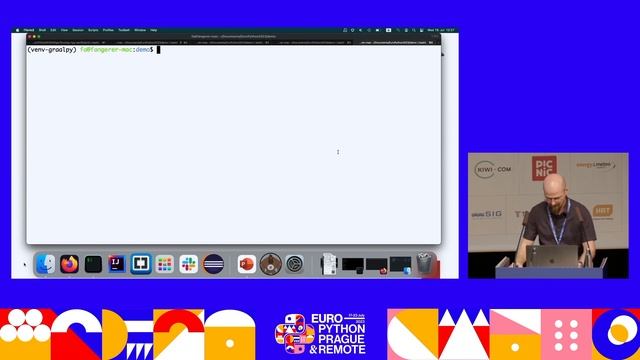This screenshot has width=640, height=360.
Task: Minimize the terminal window with yellow button
Action: coord(34,37)
